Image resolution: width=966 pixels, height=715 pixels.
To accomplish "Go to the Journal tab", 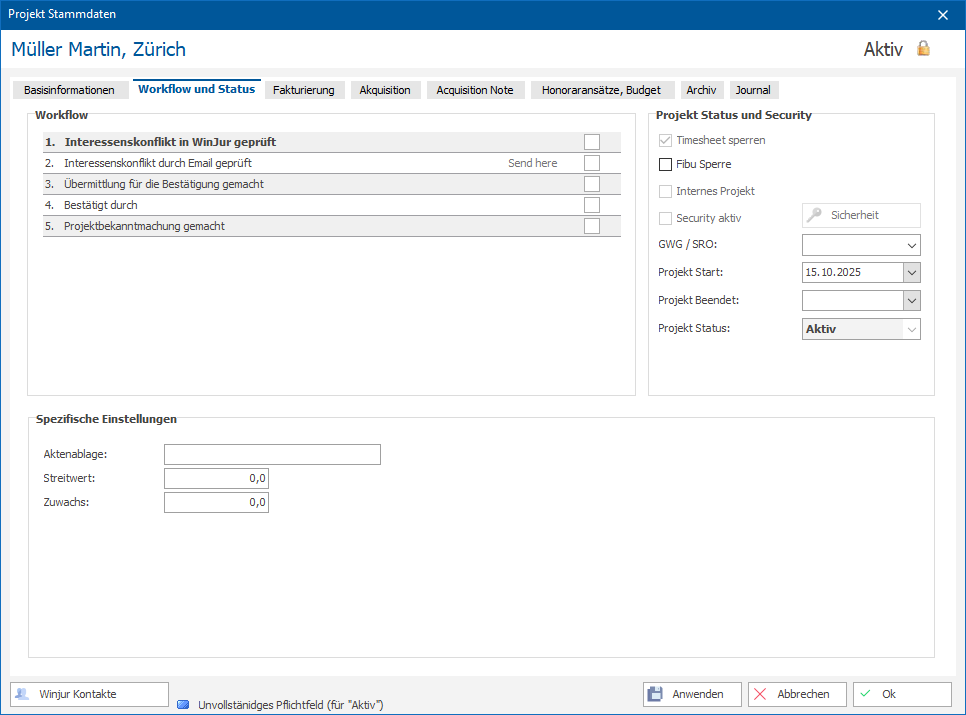I will (753, 90).
